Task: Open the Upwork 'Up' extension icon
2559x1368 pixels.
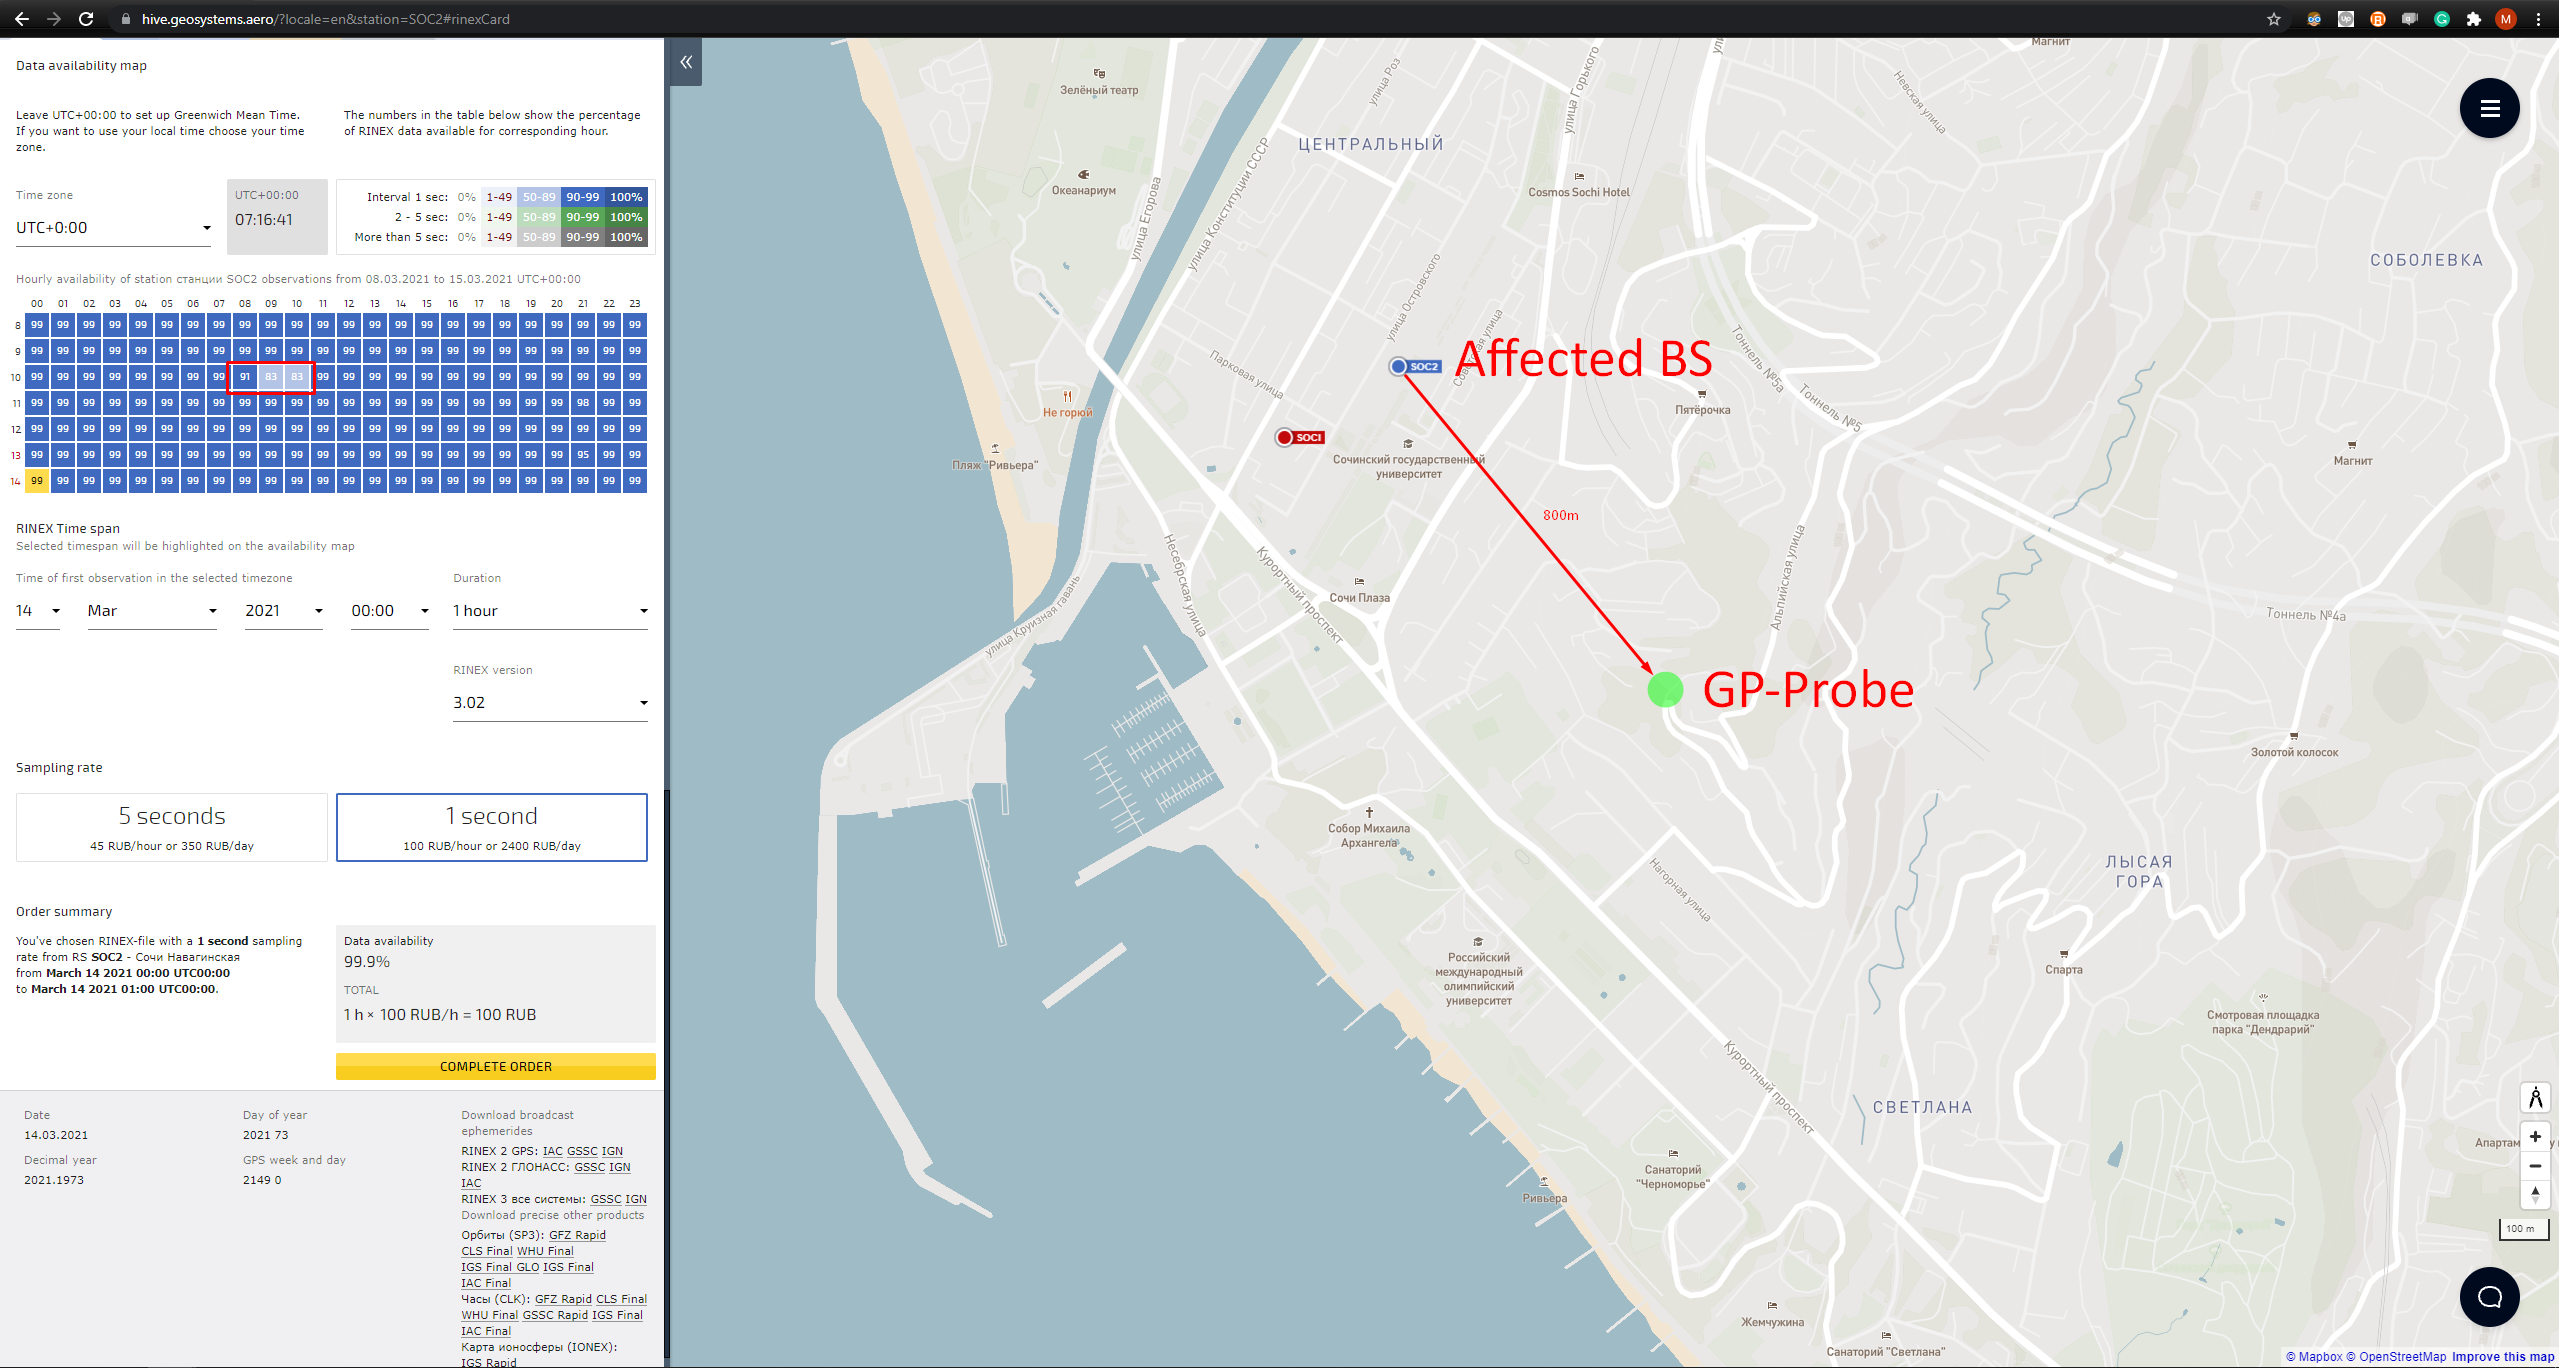Action: click(2345, 19)
